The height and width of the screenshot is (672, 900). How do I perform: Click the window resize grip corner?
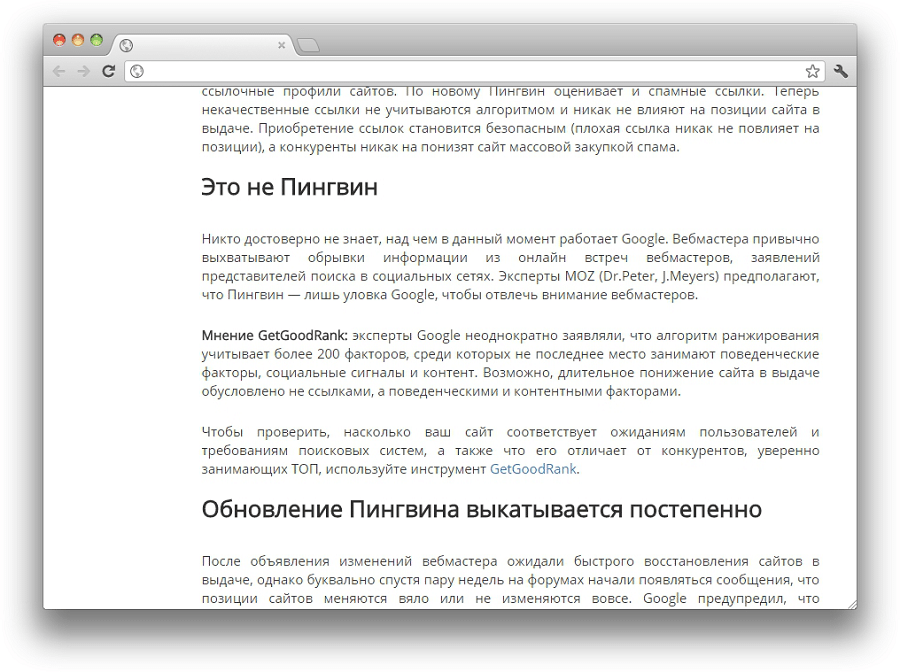[852, 604]
